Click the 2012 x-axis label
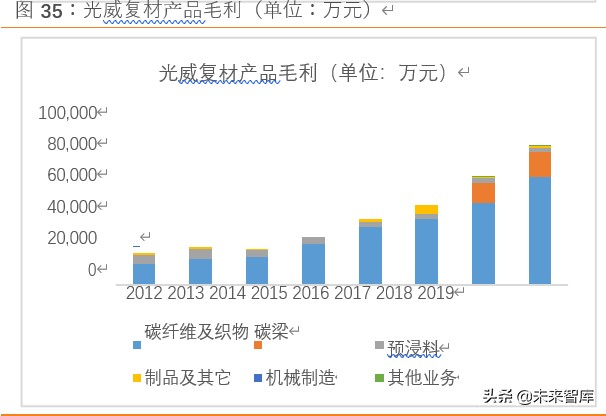The height and width of the screenshot is (416, 606). point(144,293)
